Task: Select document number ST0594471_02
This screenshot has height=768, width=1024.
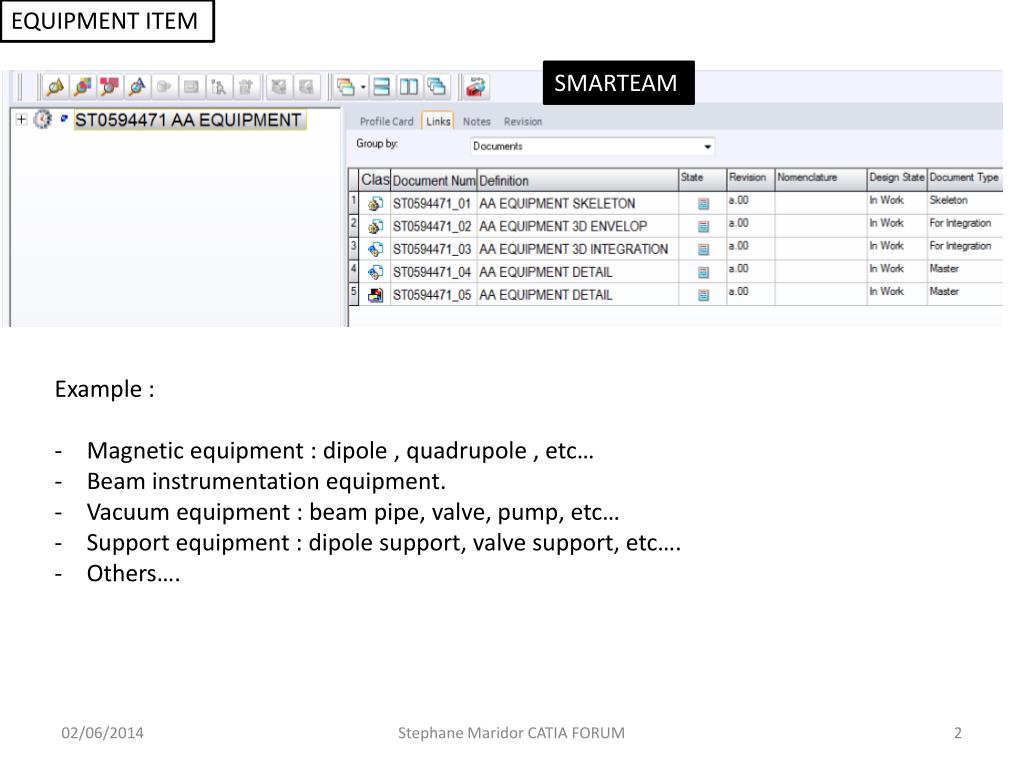Action: (x=432, y=227)
